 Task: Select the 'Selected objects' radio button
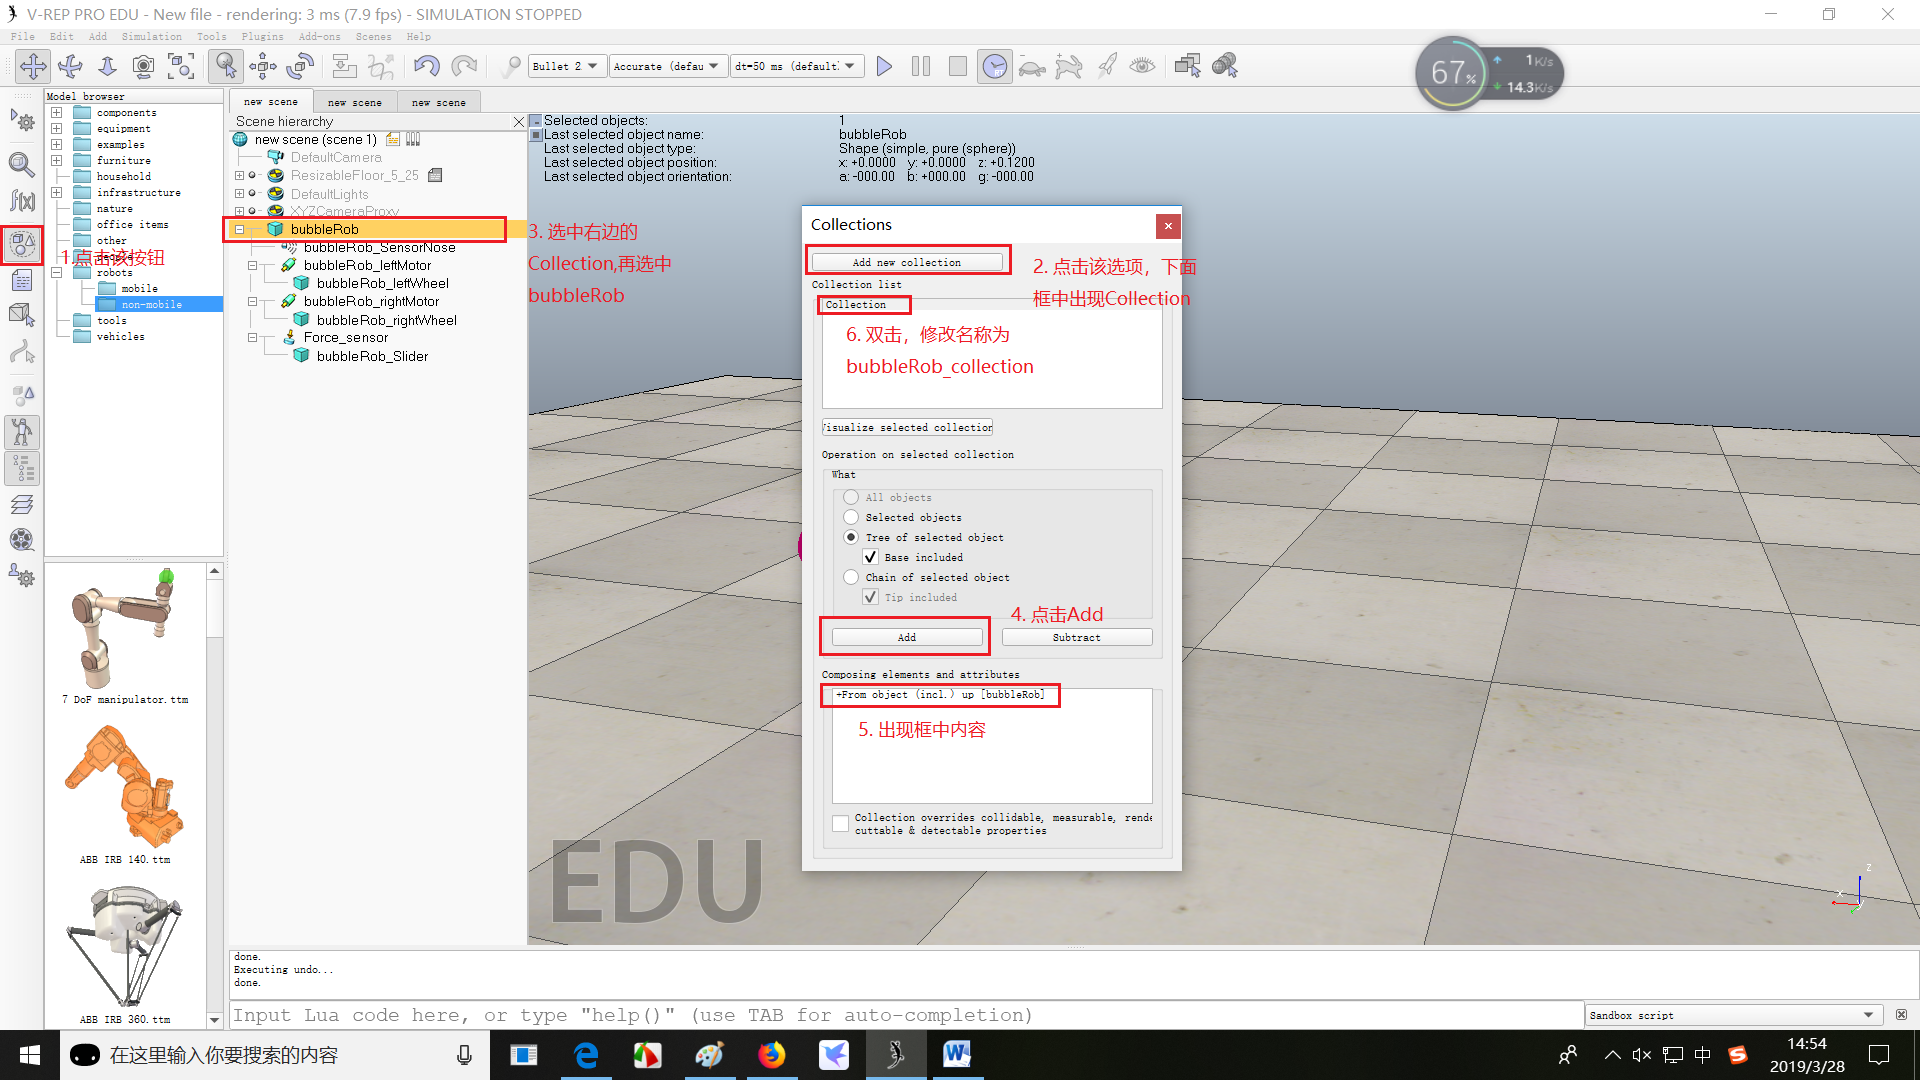pos(851,517)
